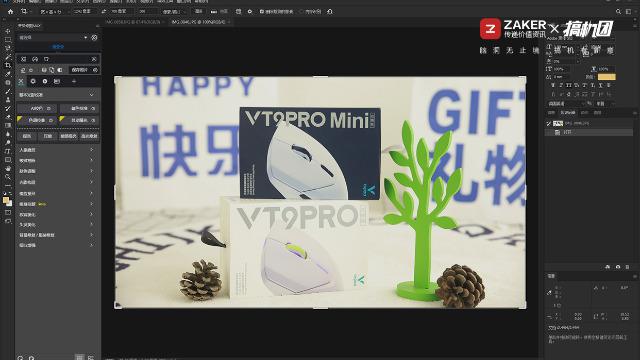Open Character panel language dropdown
Screen dimensions: 640x360
tap(565, 104)
